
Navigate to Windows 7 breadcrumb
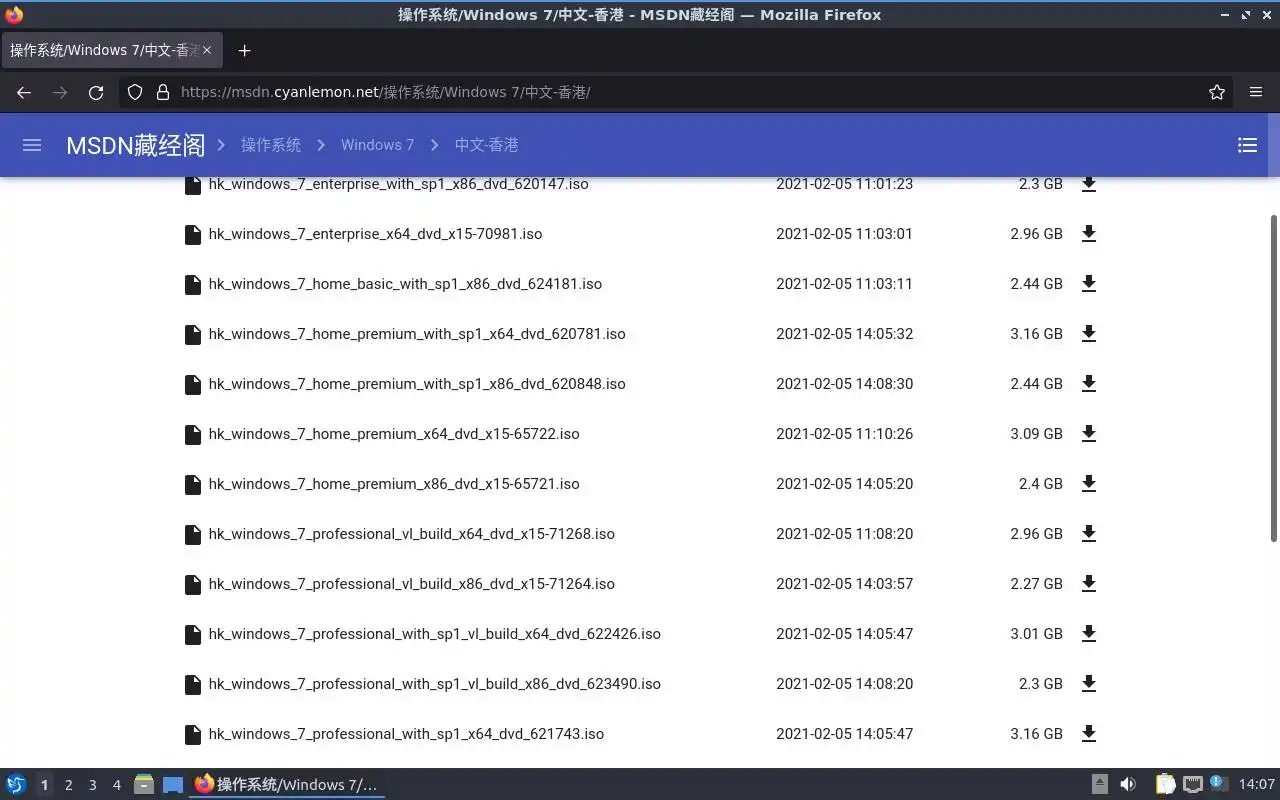377,145
